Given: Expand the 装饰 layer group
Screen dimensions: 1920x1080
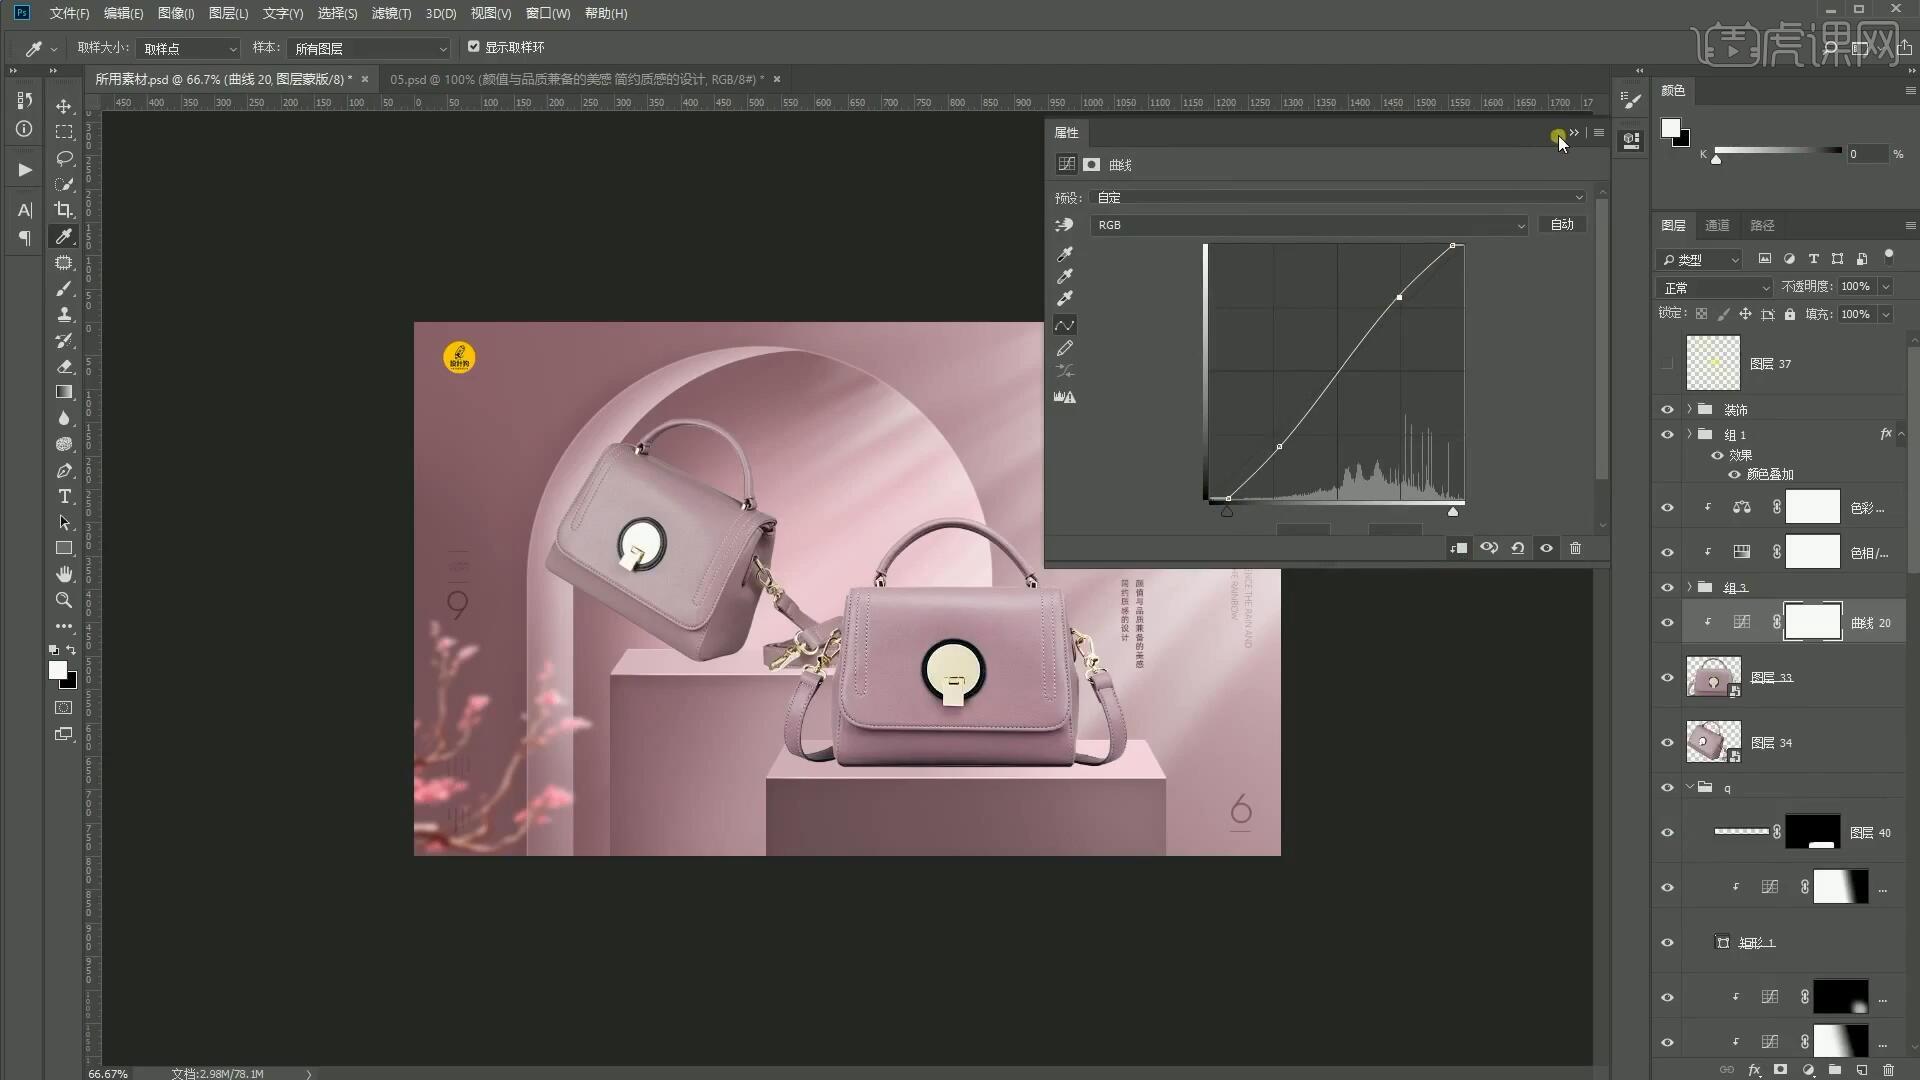Looking at the screenshot, I should (x=1689, y=410).
